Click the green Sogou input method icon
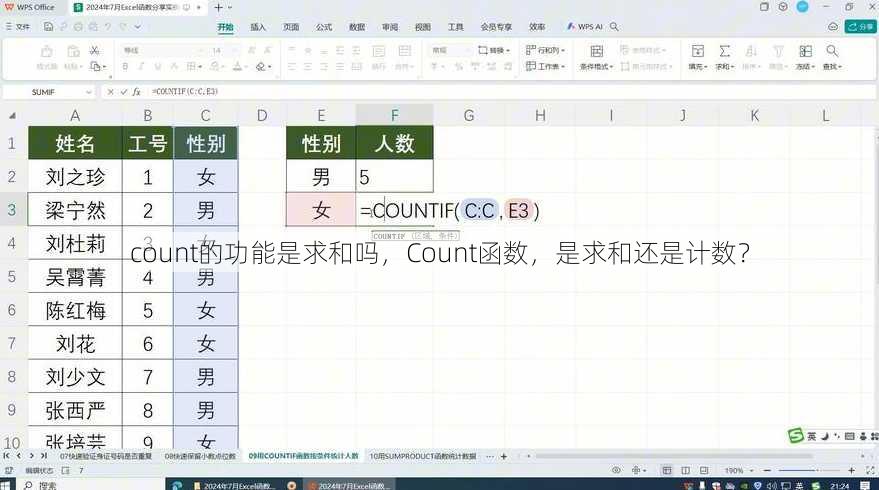879x490 pixels. pos(796,436)
